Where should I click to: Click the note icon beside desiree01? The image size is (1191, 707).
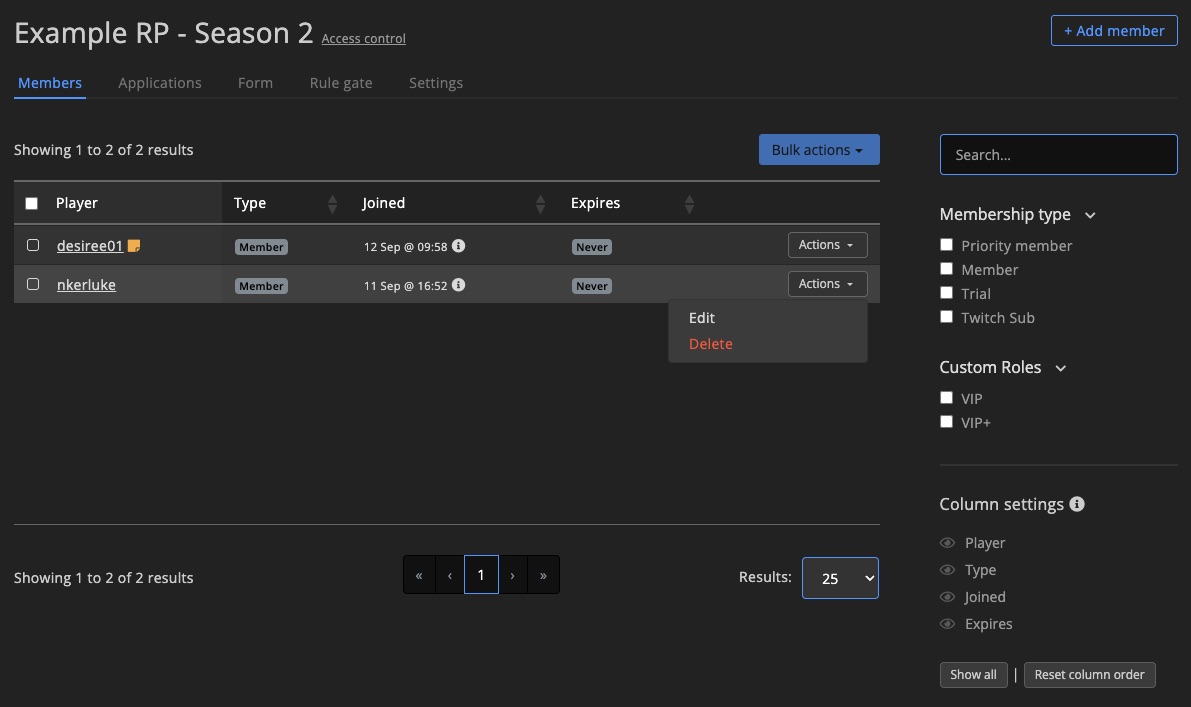134,246
